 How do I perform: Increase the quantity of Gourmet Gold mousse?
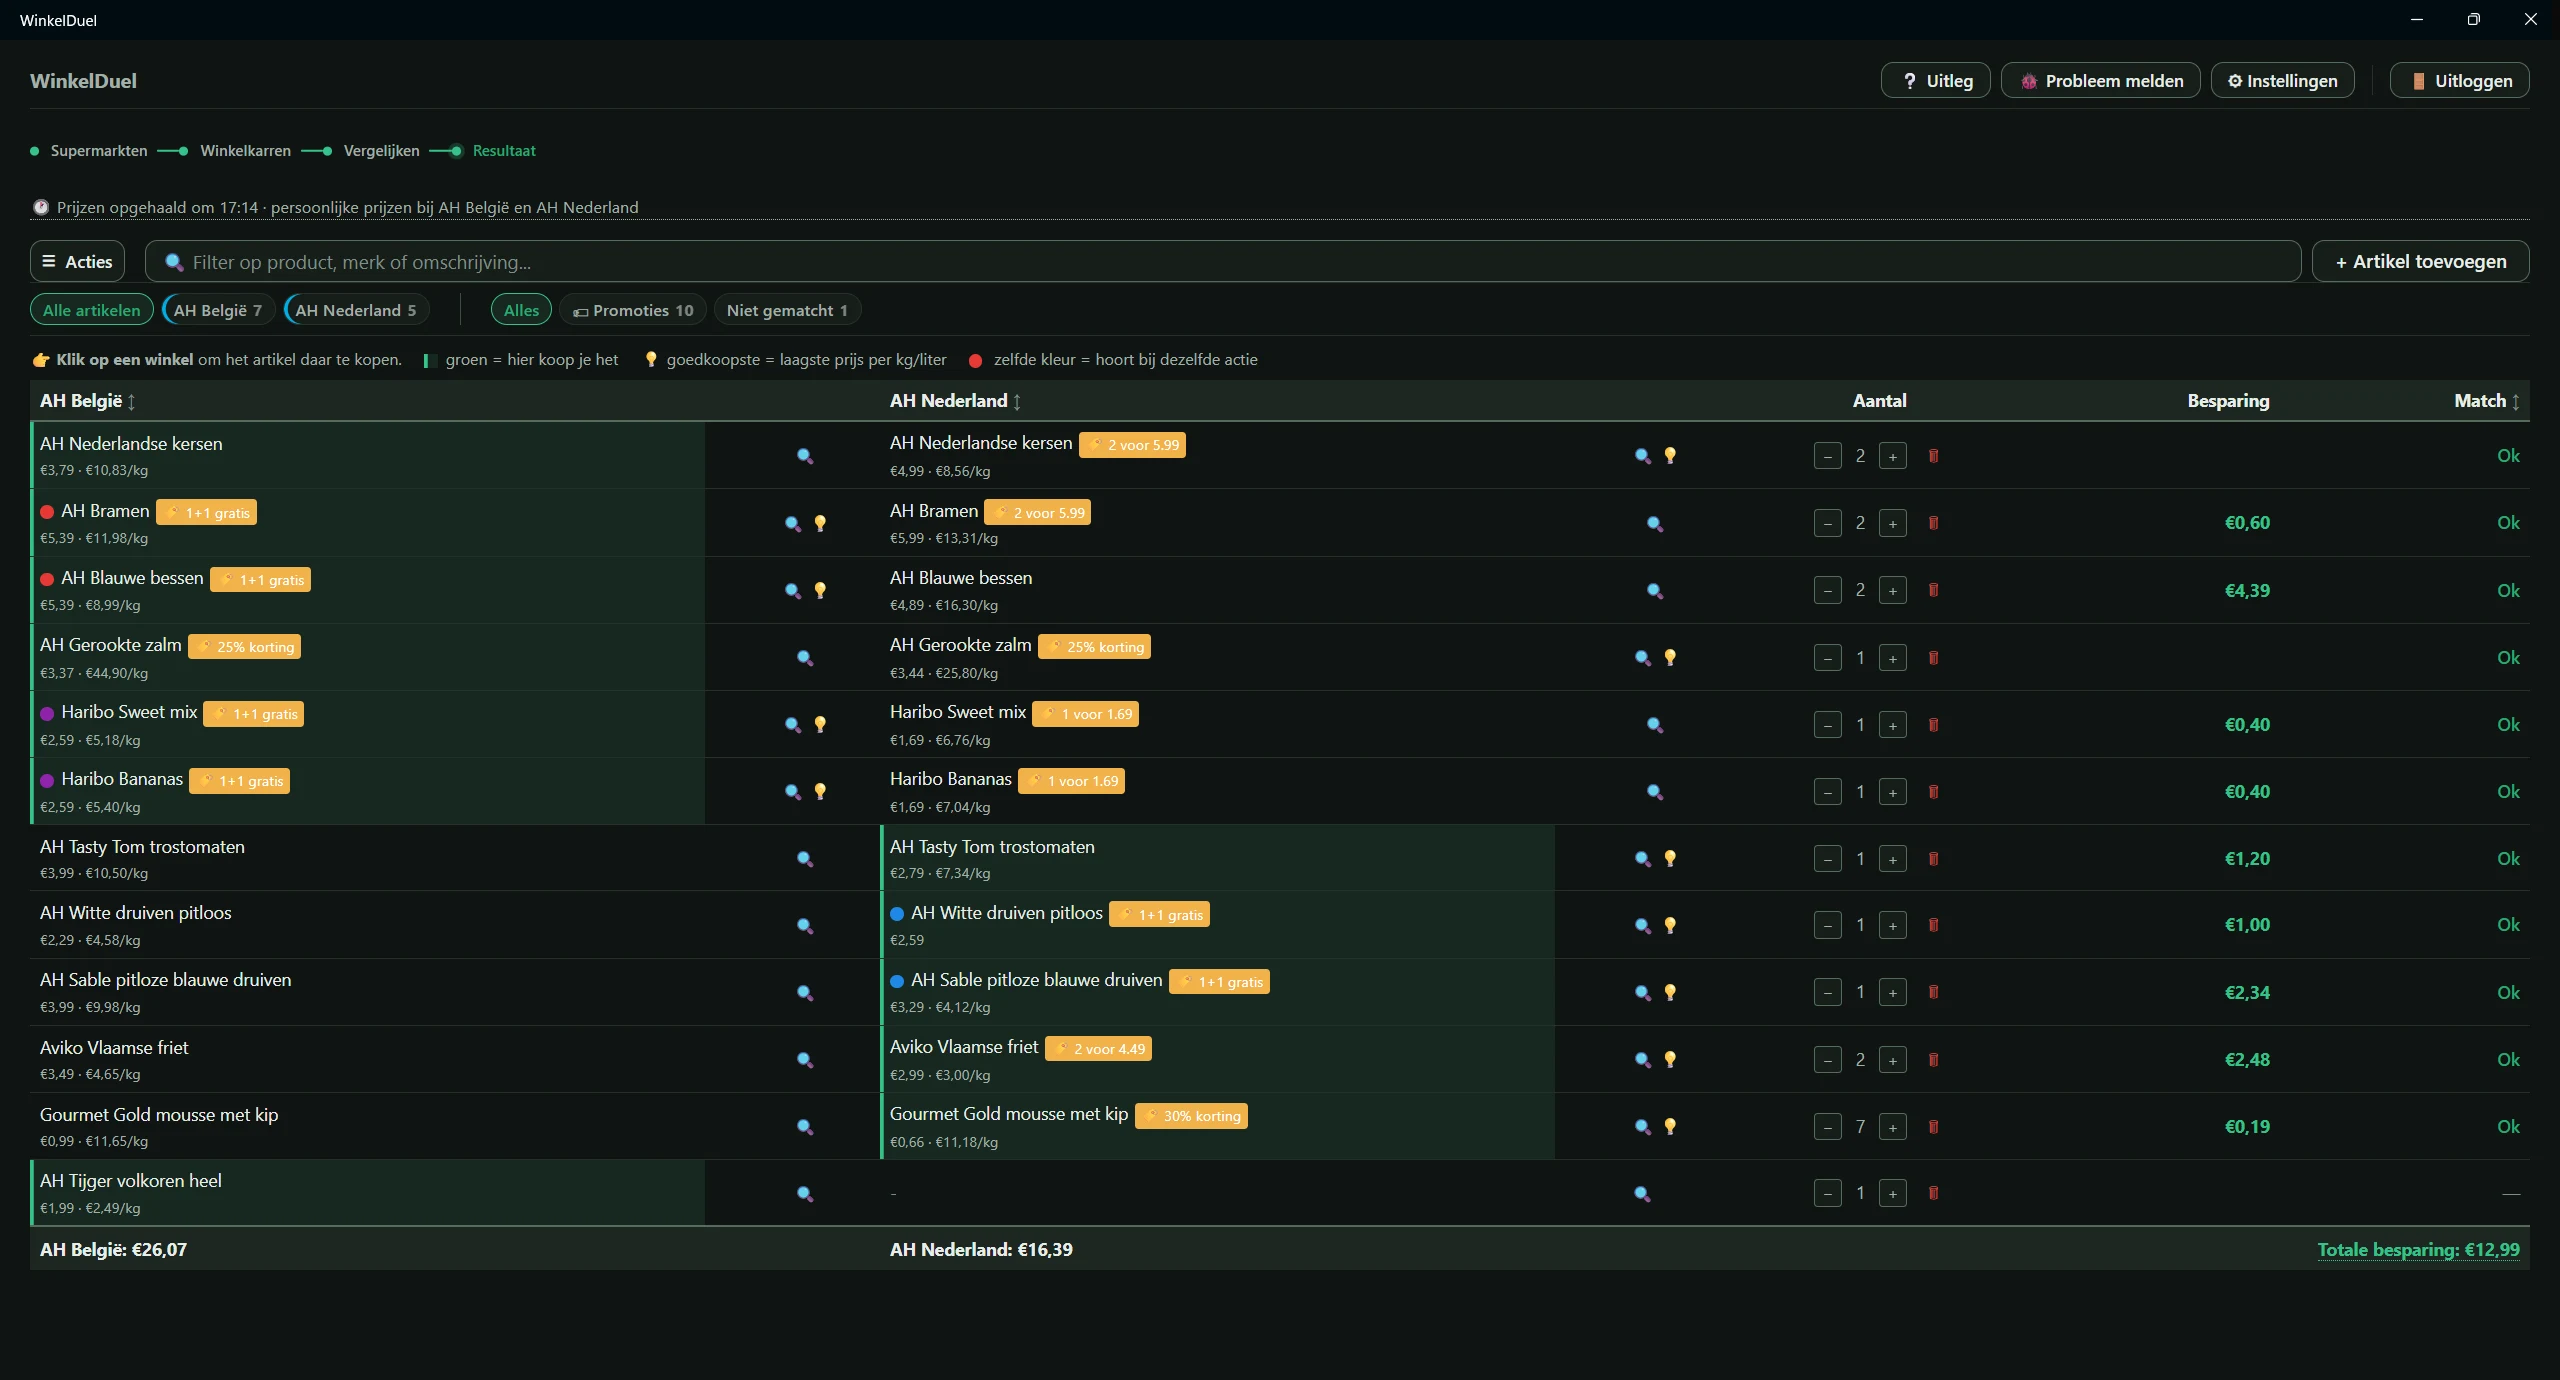coord(1893,1127)
